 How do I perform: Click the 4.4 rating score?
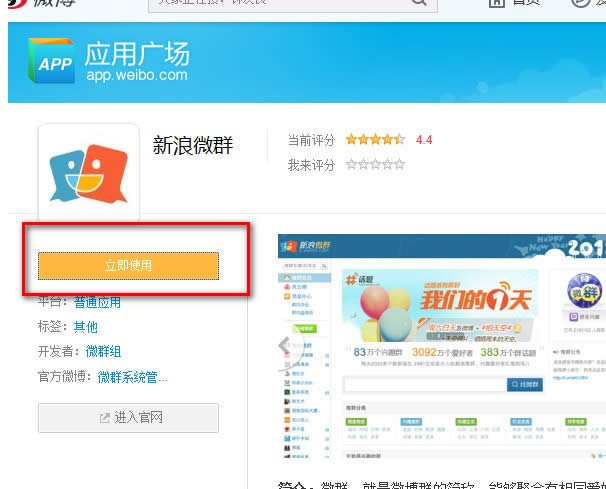(x=424, y=140)
